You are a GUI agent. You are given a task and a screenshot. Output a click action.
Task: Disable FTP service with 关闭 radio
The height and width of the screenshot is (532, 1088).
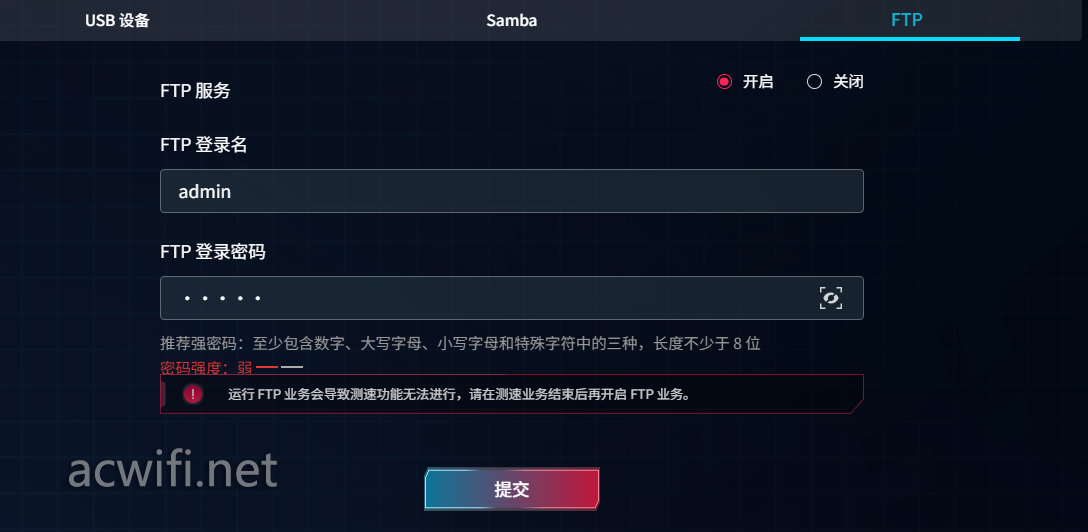tap(814, 82)
